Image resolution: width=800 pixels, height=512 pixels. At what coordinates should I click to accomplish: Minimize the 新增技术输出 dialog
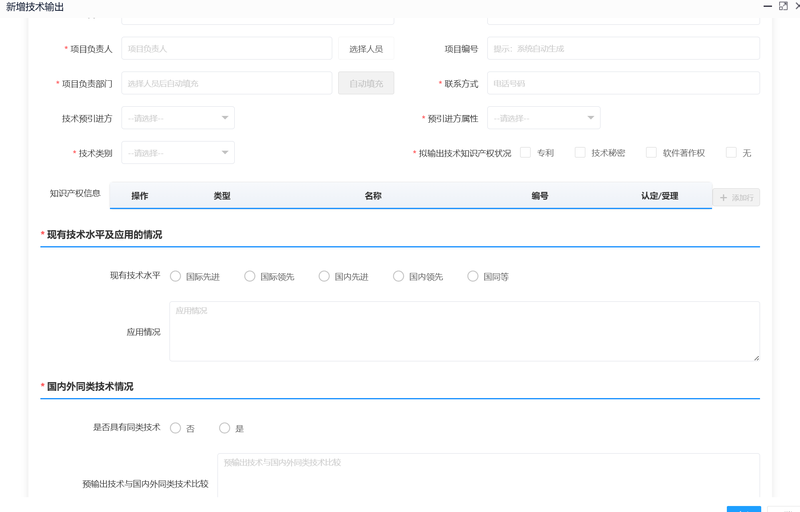pyautogui.click(x=768, y=6)
